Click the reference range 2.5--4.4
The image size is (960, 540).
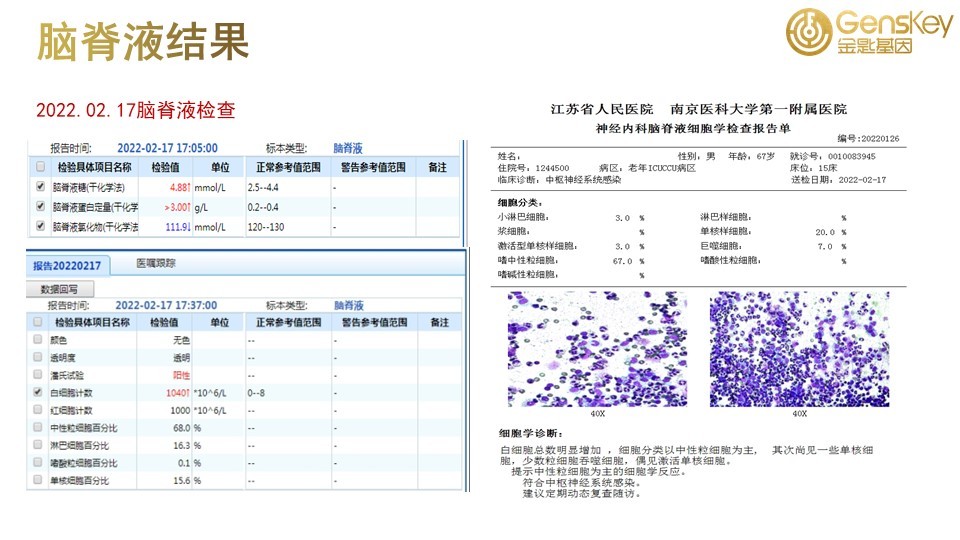(263, 187)
